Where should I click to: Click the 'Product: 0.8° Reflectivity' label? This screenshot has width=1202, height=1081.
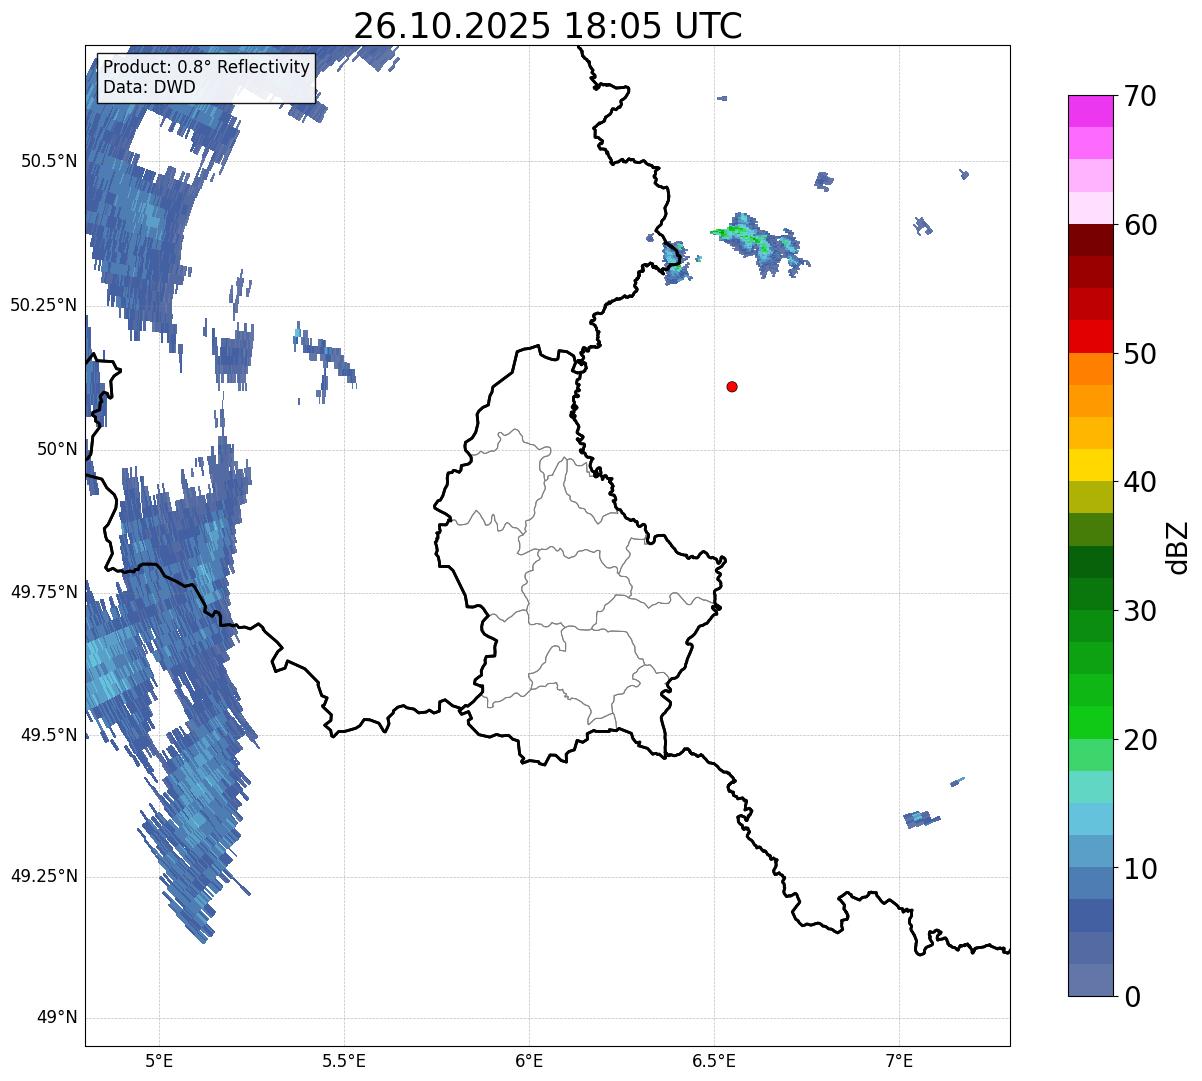207,67
